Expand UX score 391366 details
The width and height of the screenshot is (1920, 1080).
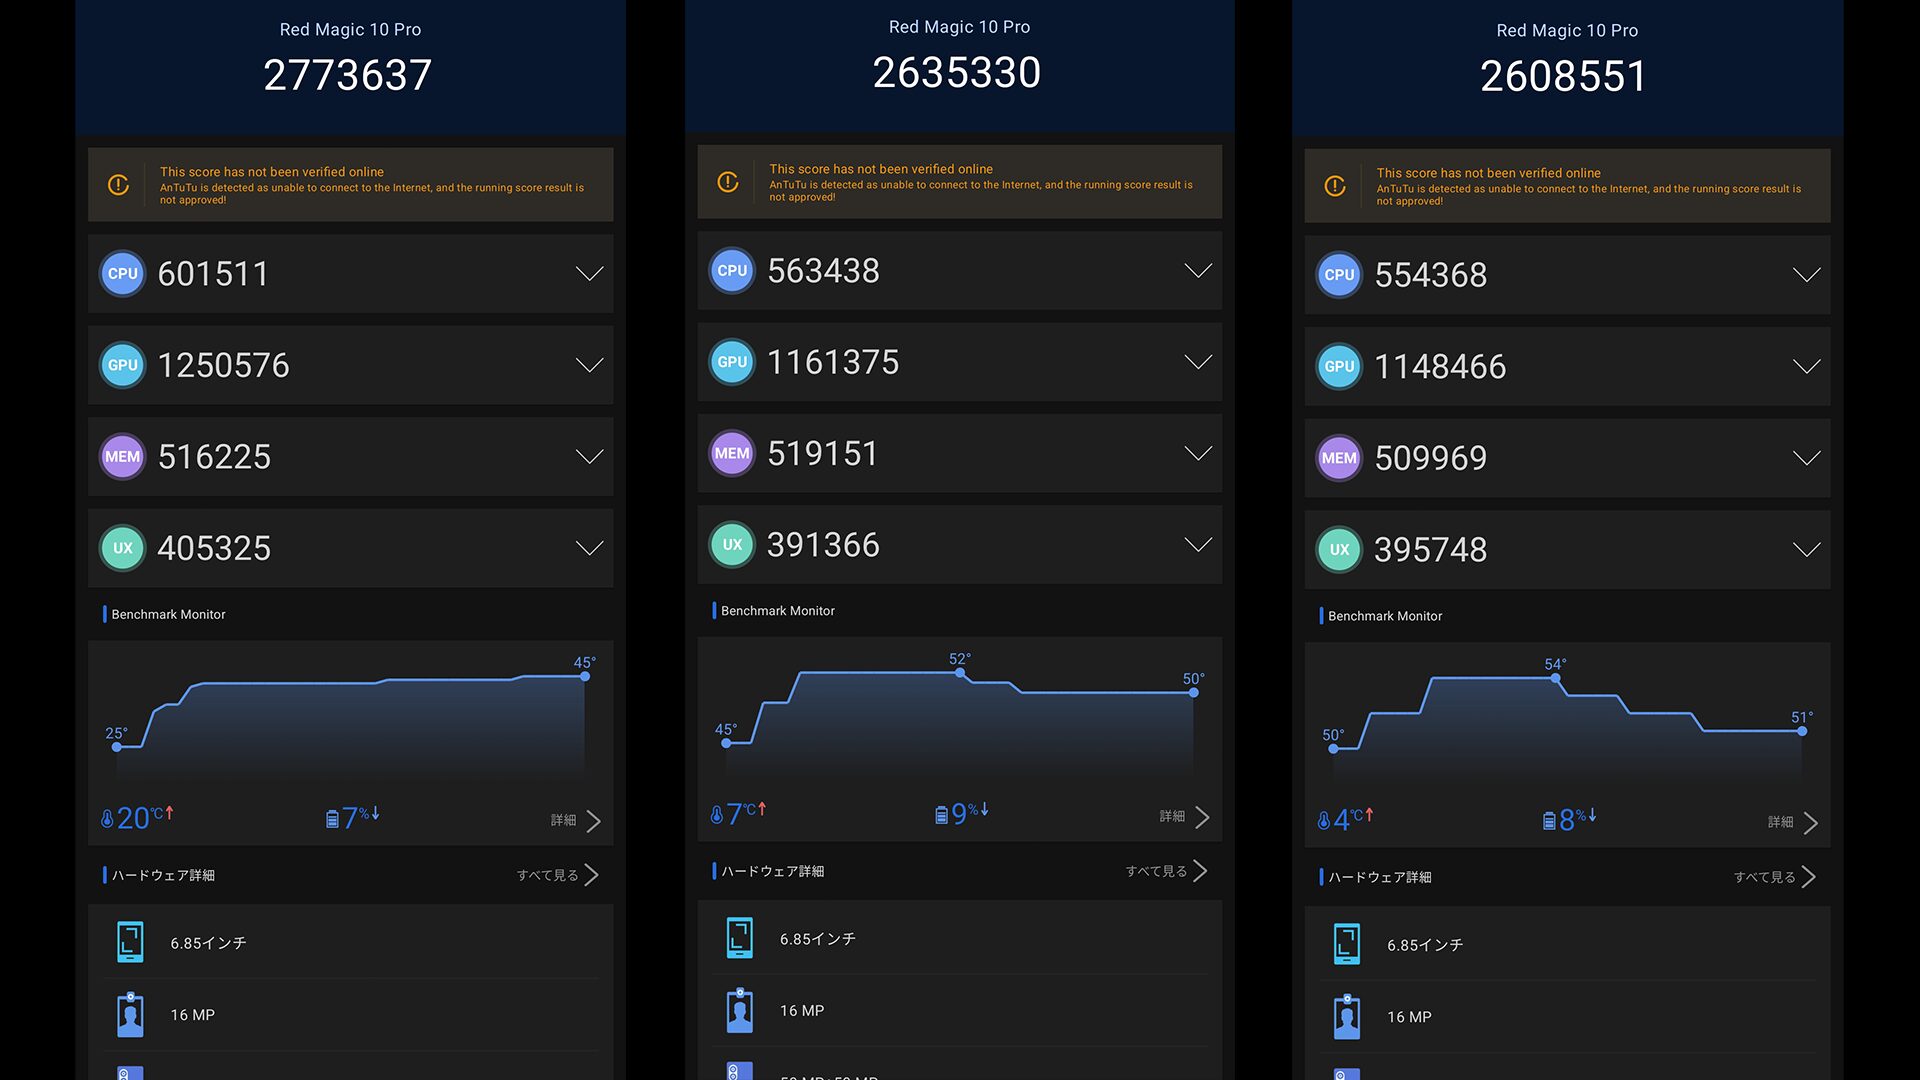pos(1198,545)
